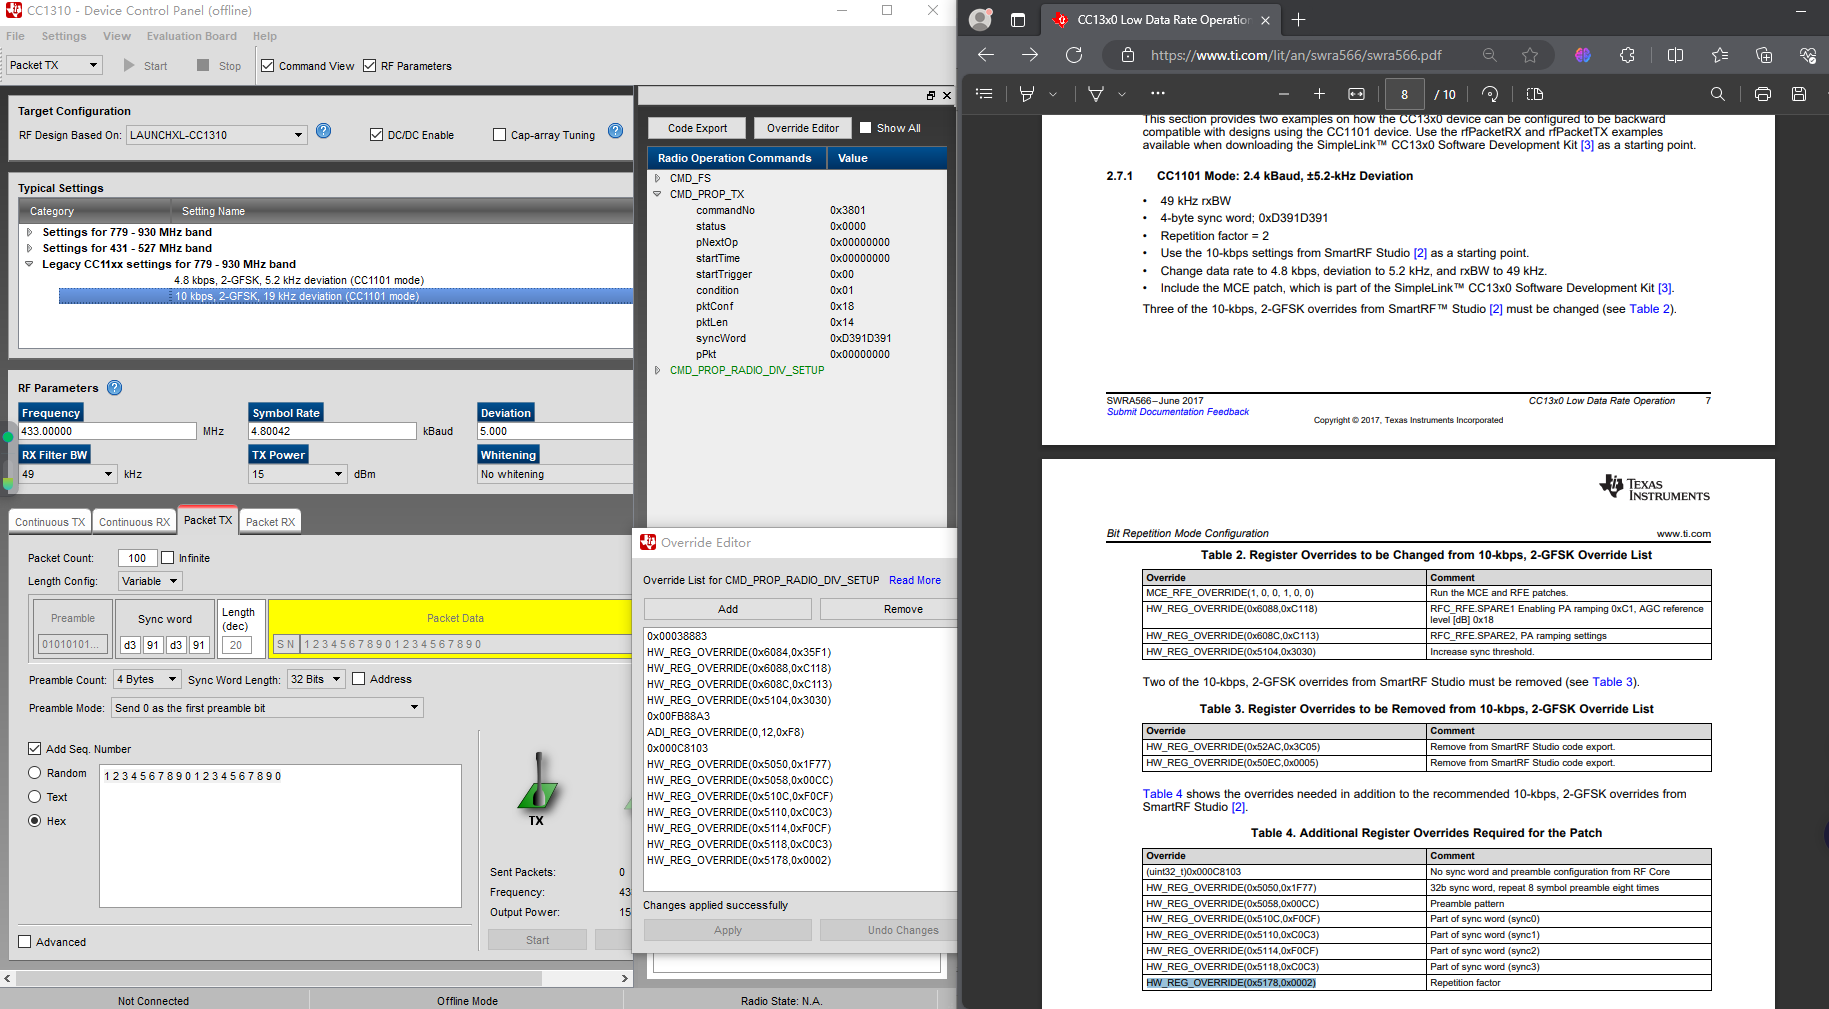Click Remove in Override Editor
This screenshot has height=1009, width=1829.
click(x=888, y=609)
